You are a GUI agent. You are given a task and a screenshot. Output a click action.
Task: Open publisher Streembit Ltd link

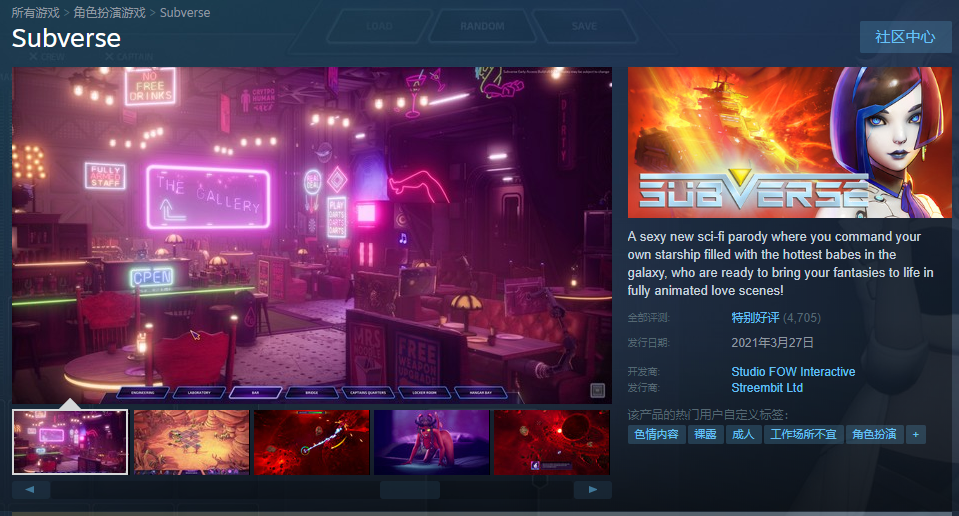[x=767, y=388]
